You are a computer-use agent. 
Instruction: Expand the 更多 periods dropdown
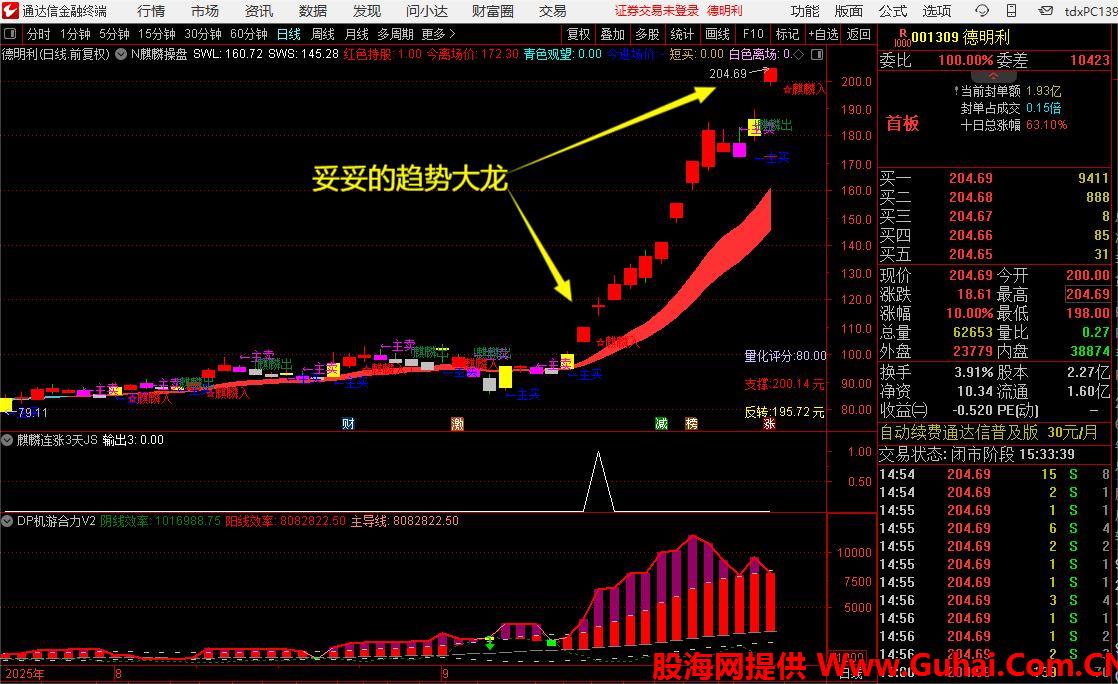[x=438, y=34]
